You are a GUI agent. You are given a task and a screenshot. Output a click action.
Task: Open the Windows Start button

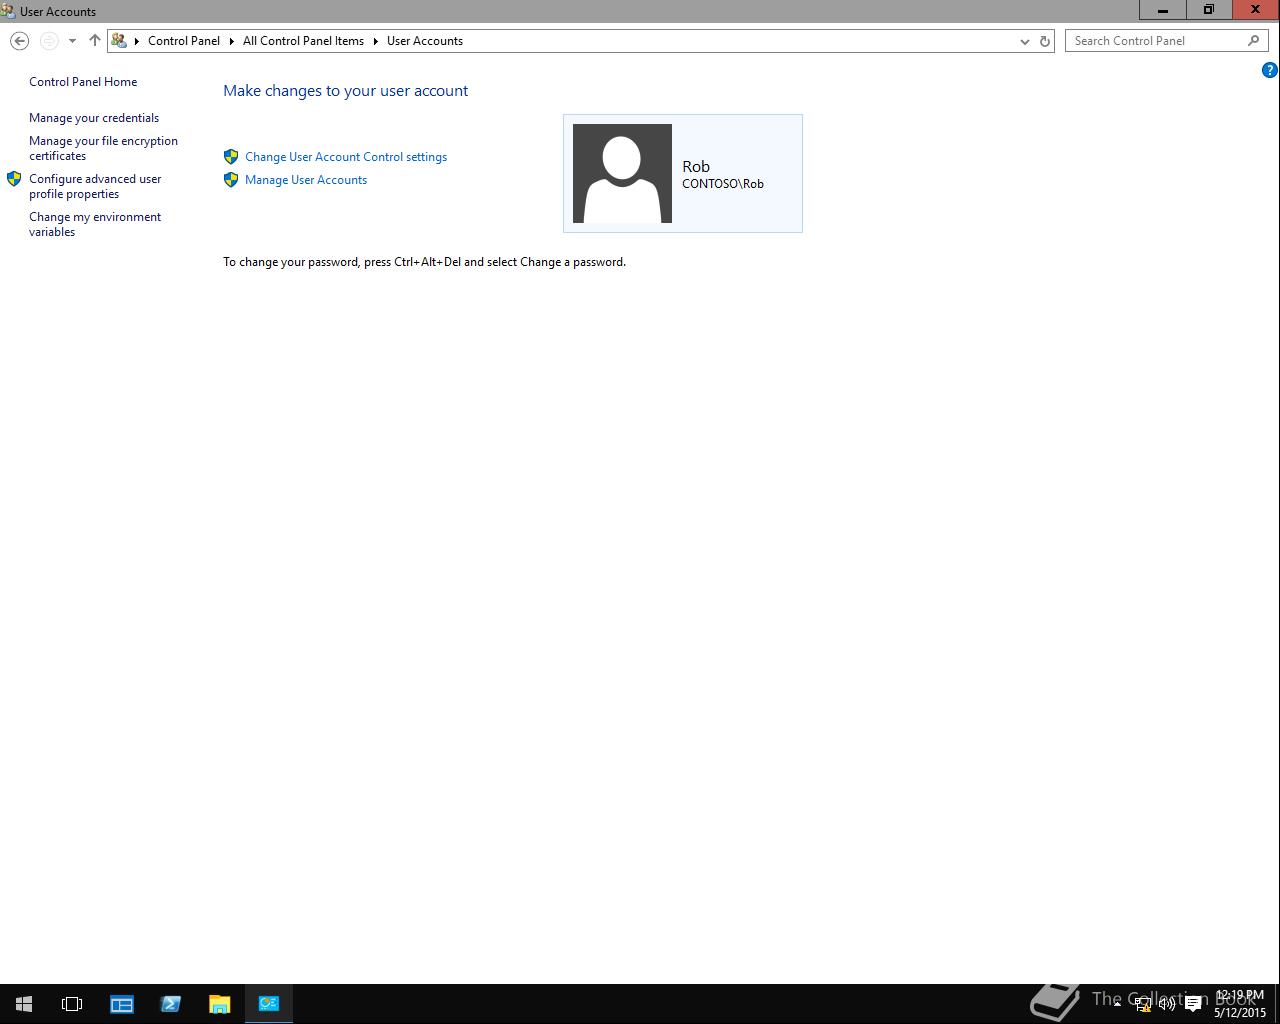(x=24, y=1004)
